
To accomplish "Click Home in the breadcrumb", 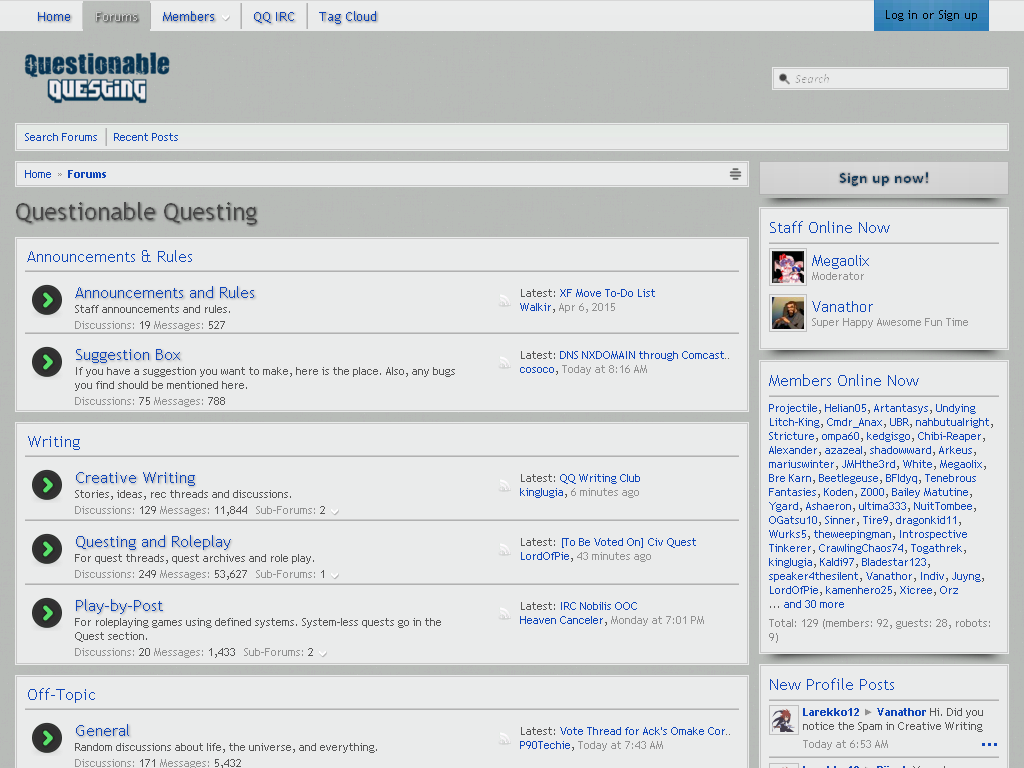I will pyautogui.click(x=38, y=174).
